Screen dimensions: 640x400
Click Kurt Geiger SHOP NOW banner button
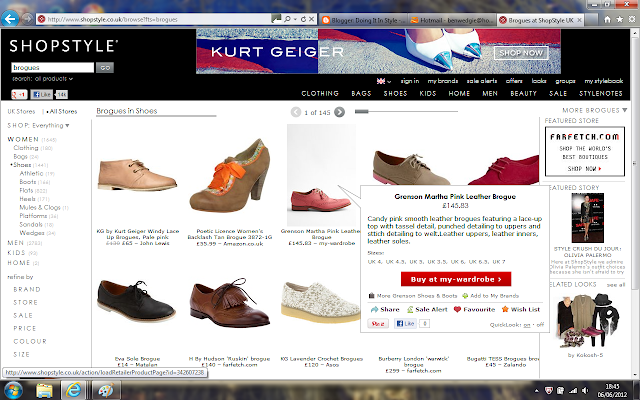click(x=521, y=53)
